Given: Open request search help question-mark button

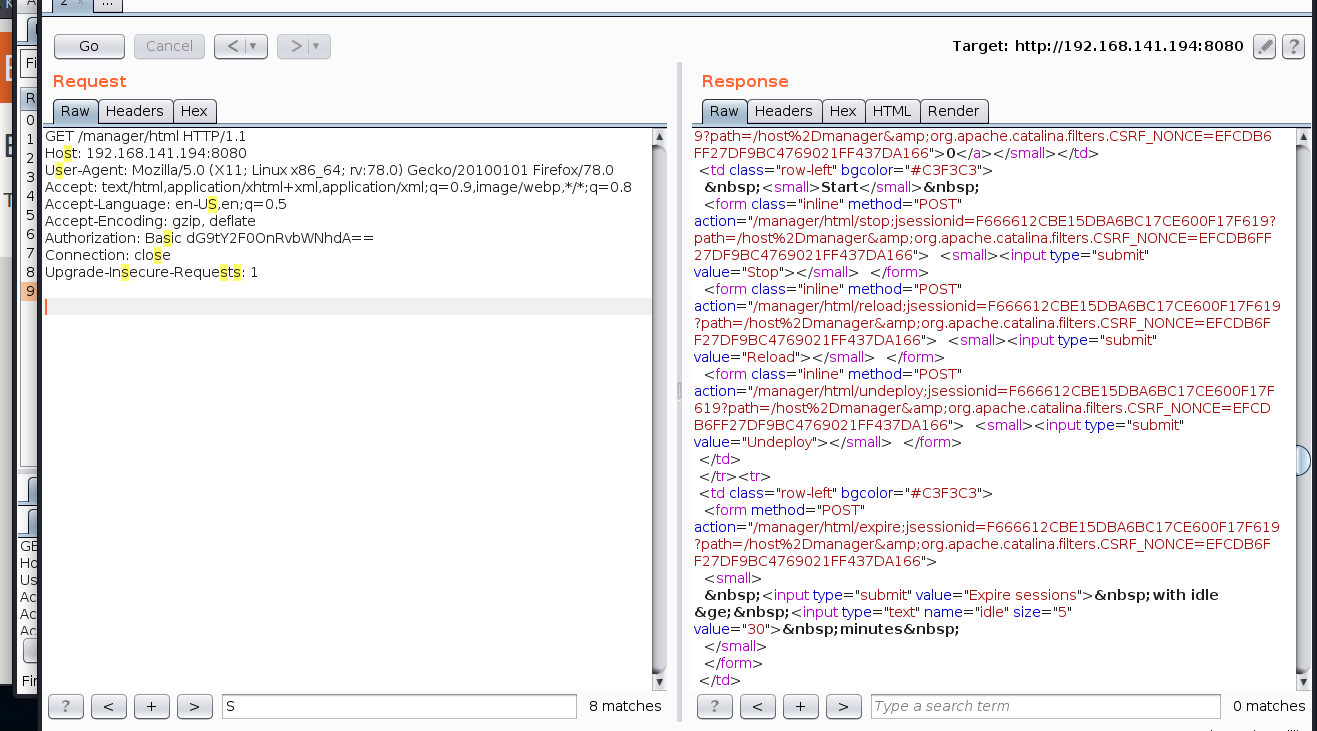Looking at the screenshot, I should coord(65,706).
